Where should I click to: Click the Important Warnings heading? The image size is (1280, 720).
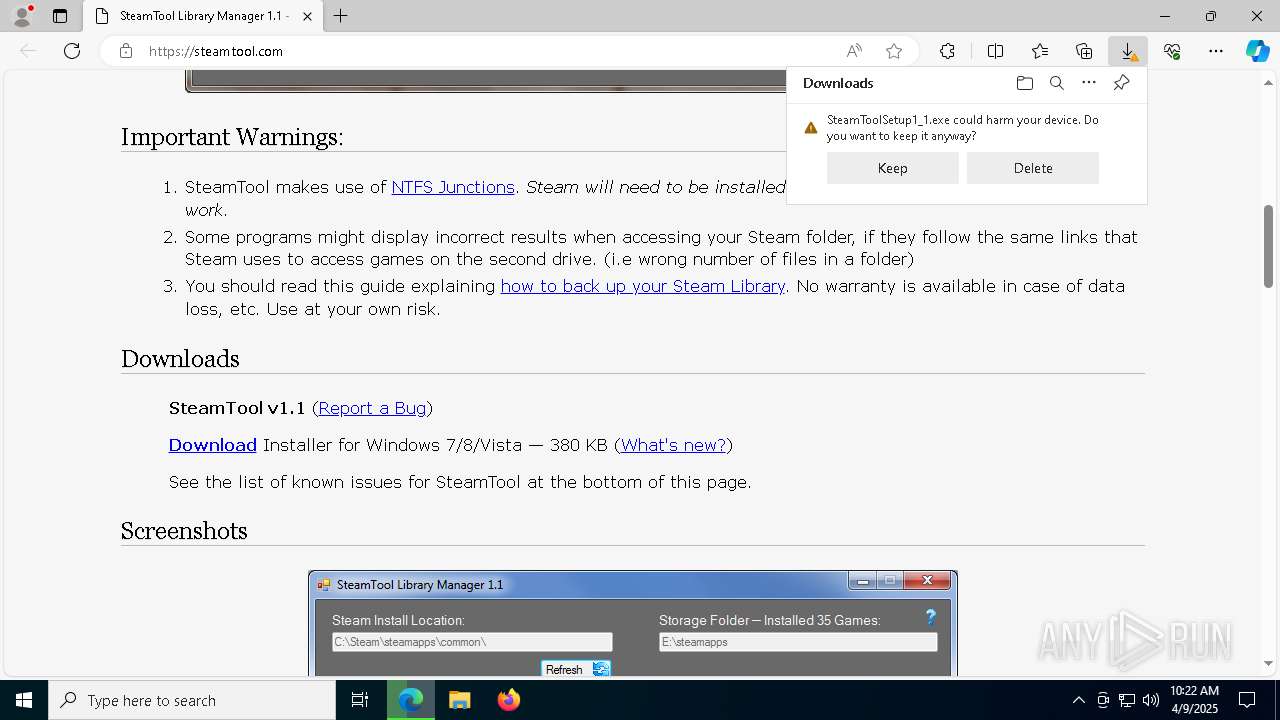(232, 137)
